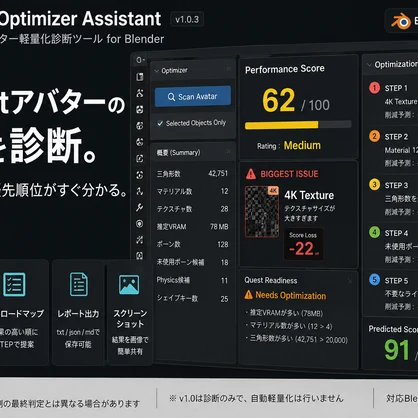This screenshot has width=418, height=418.
Task: Click the Scan Avatar button
Action: 193,97
